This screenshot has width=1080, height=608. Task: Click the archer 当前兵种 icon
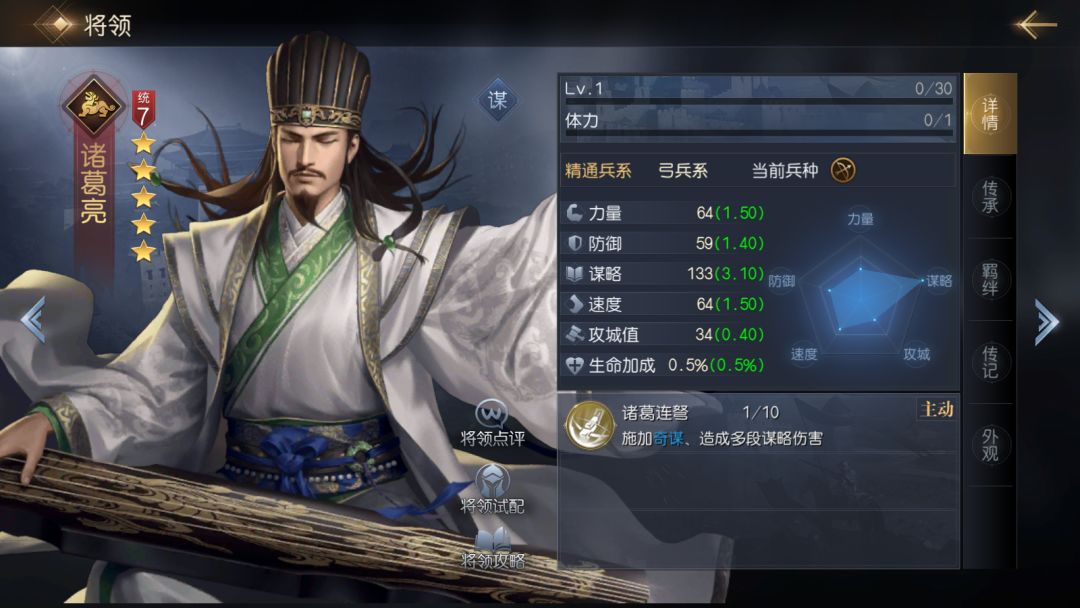click(x=843, y=170)
